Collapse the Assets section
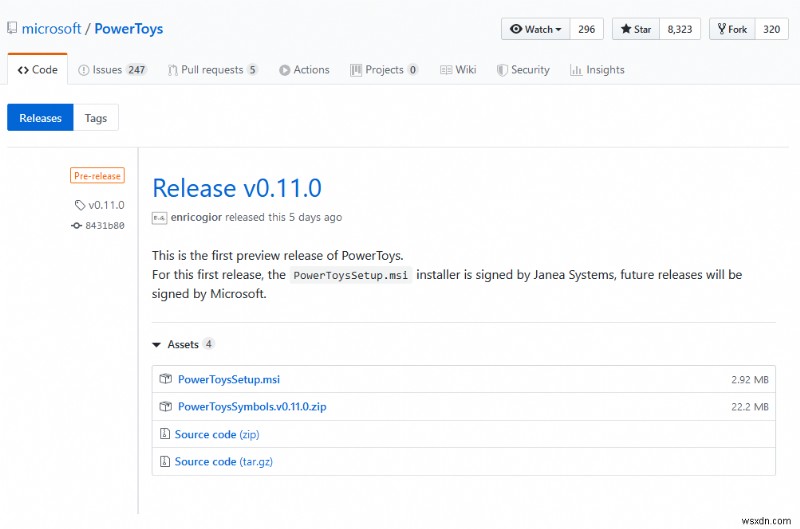Image resolution: width=800 pixels, height=529 pixels. click(x=157, y=344)
